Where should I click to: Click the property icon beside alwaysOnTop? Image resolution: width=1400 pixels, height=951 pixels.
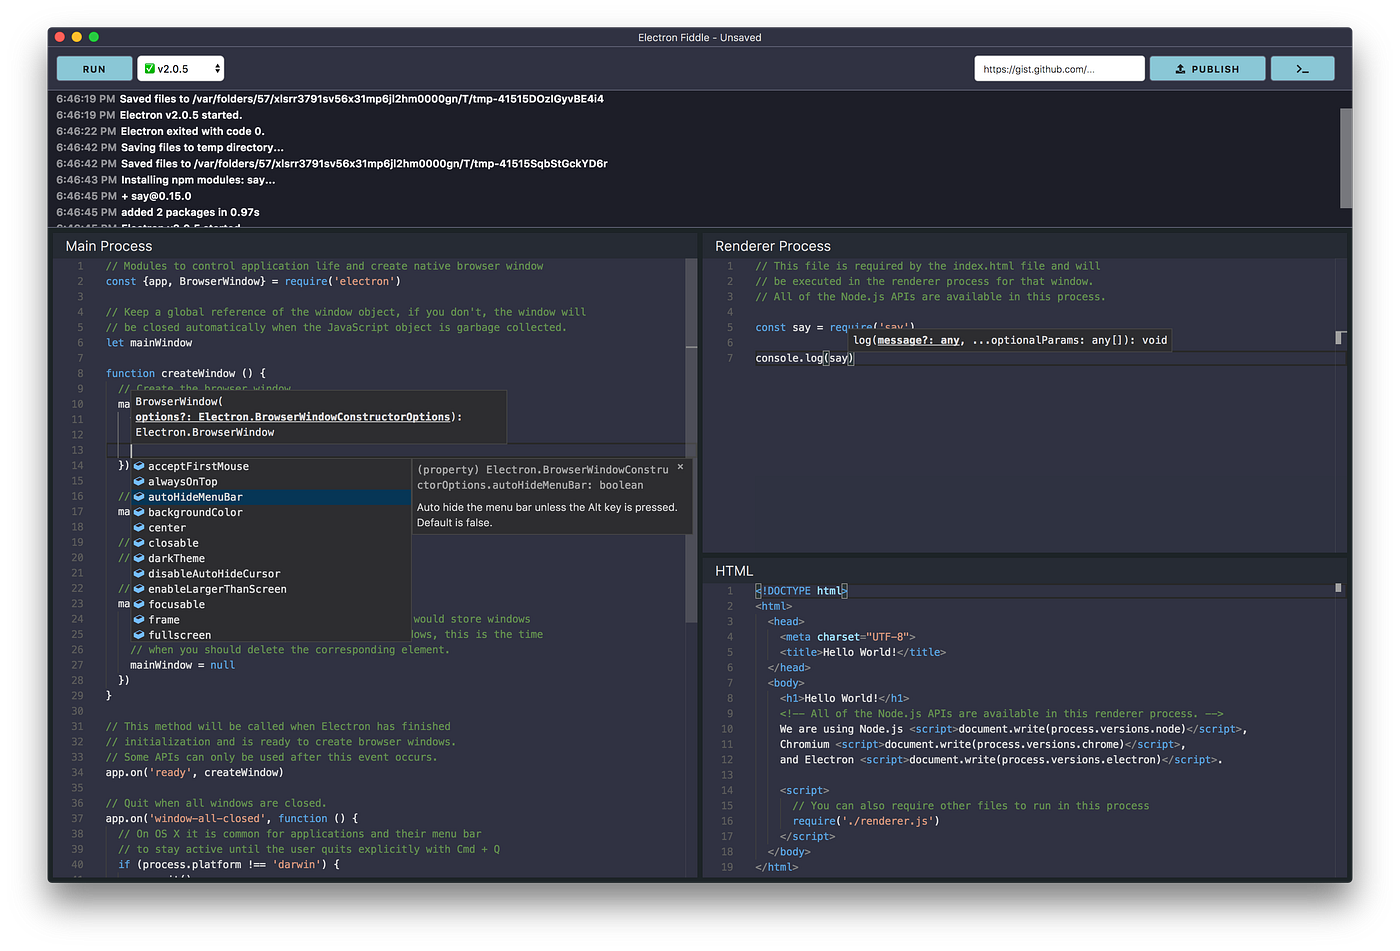[x=140, y=481]
